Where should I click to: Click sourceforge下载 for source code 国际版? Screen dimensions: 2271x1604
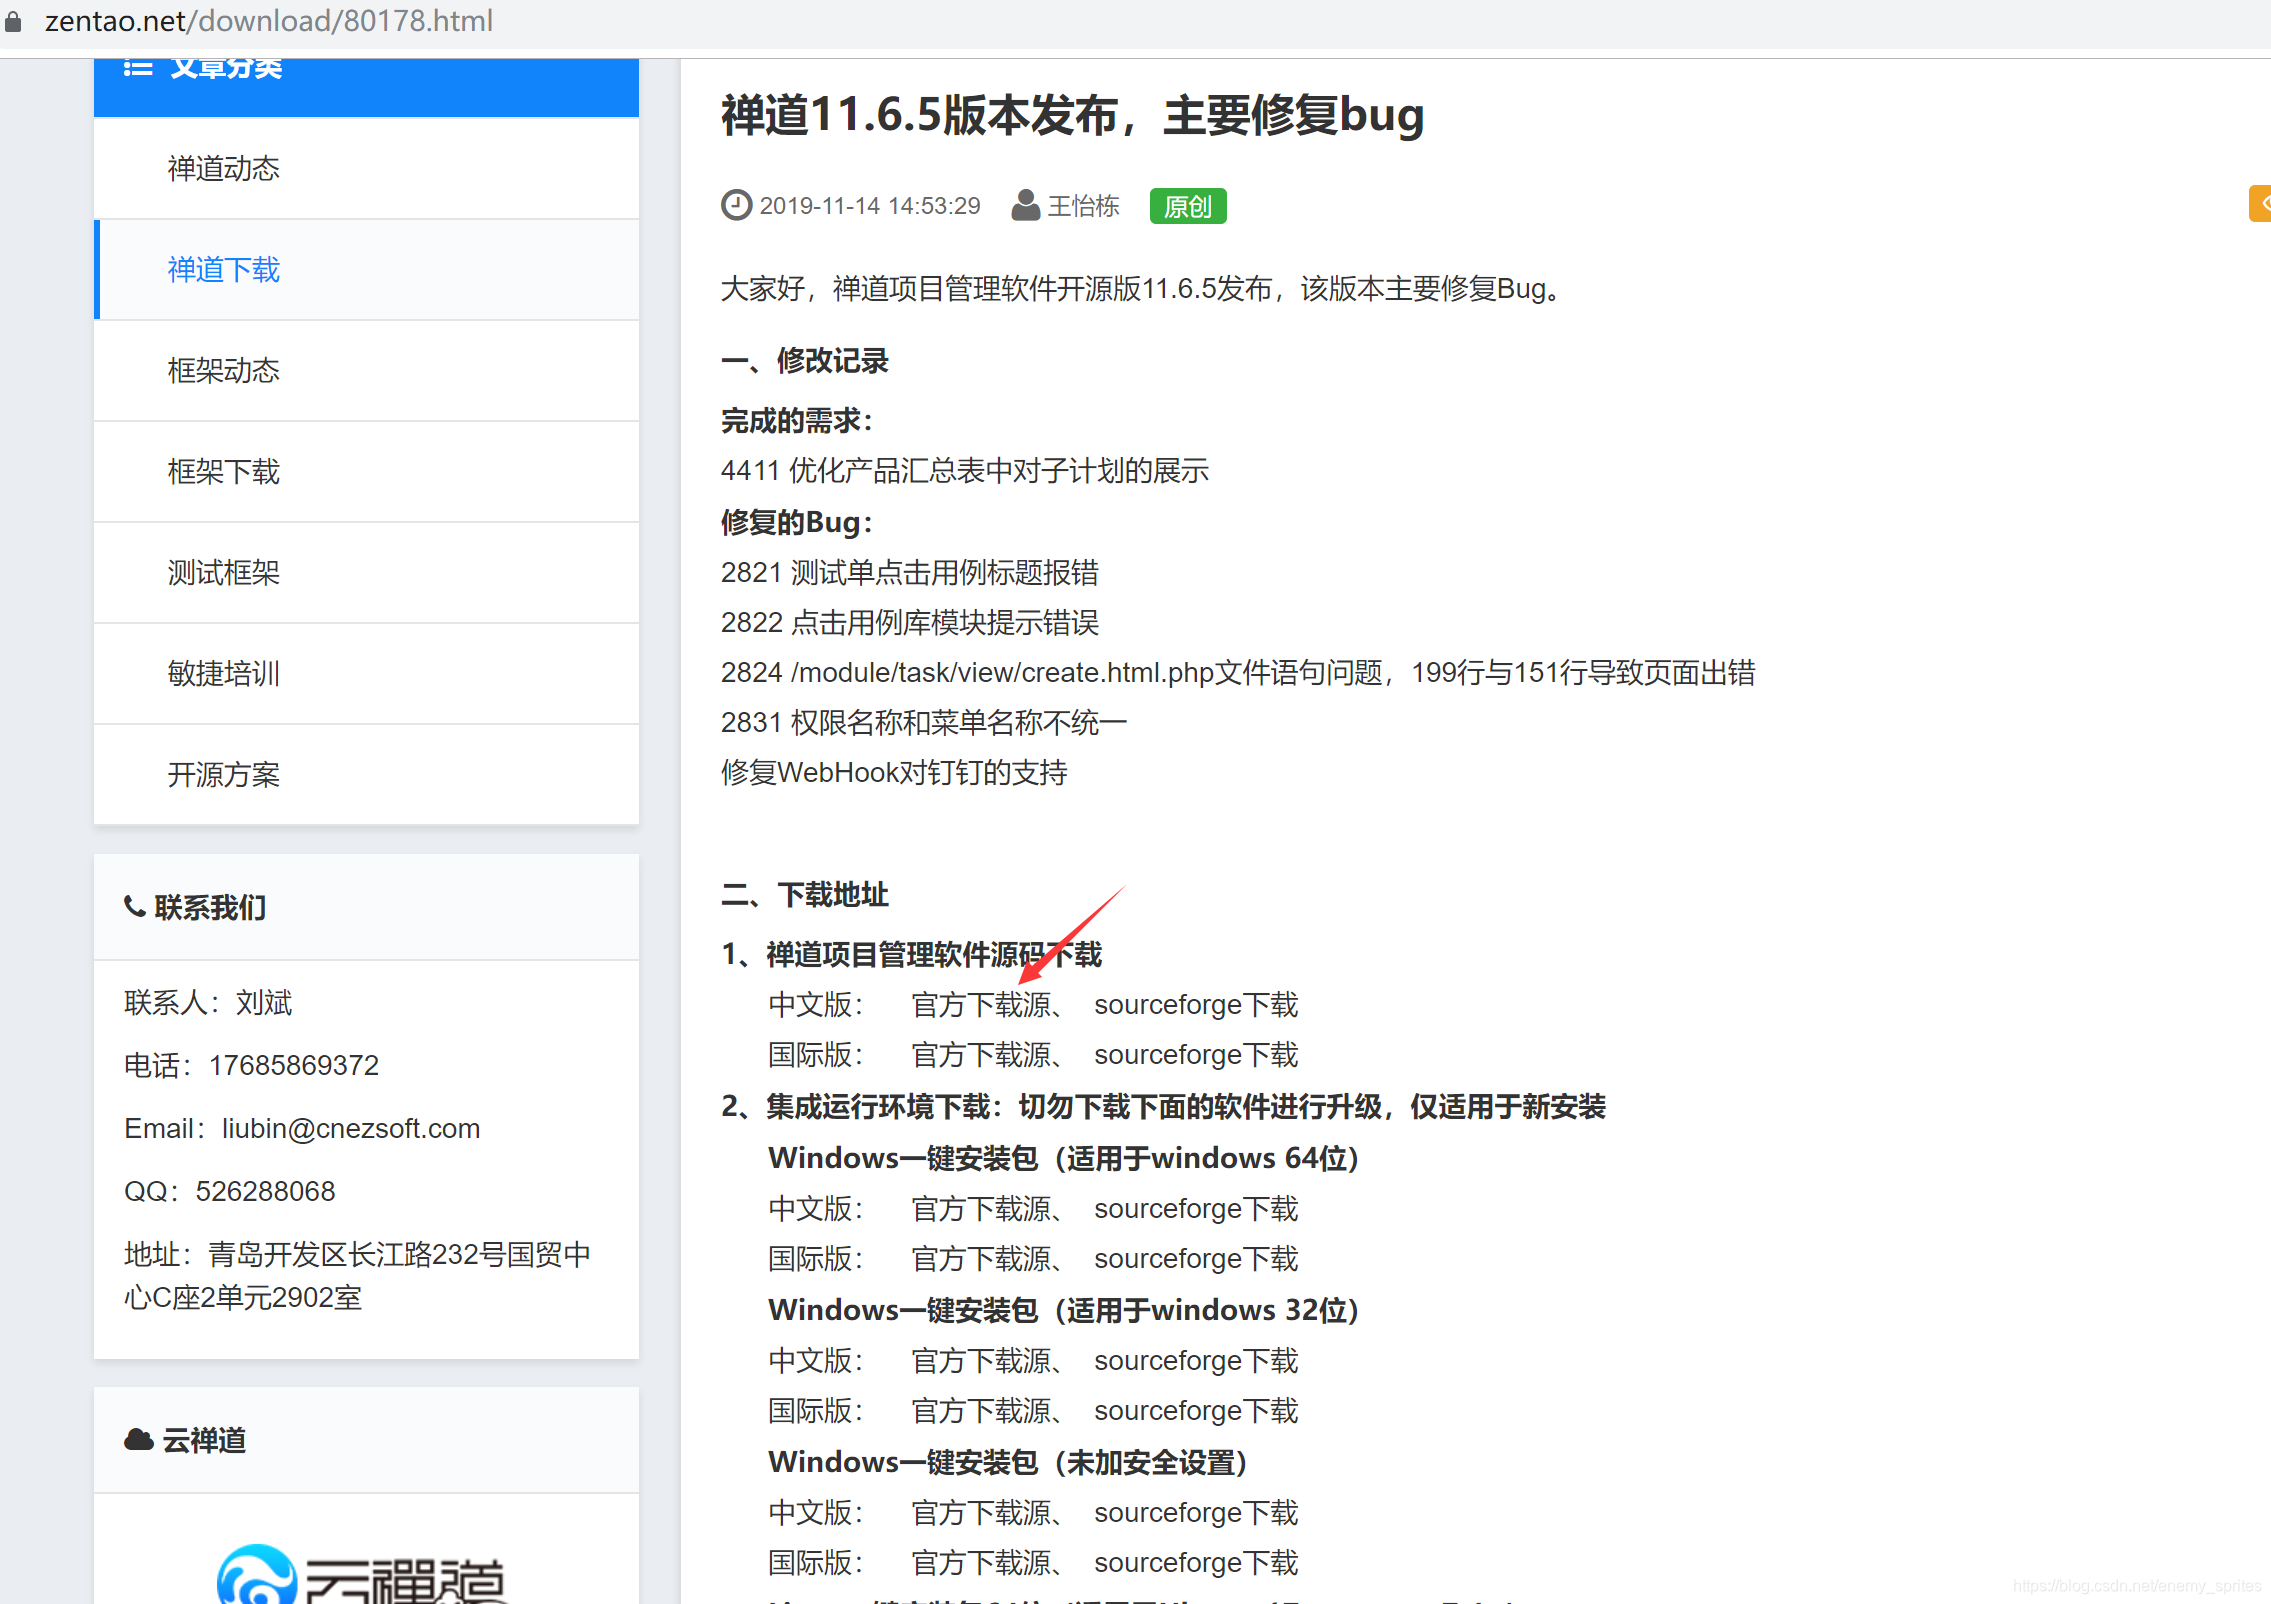point(1196,1055)
